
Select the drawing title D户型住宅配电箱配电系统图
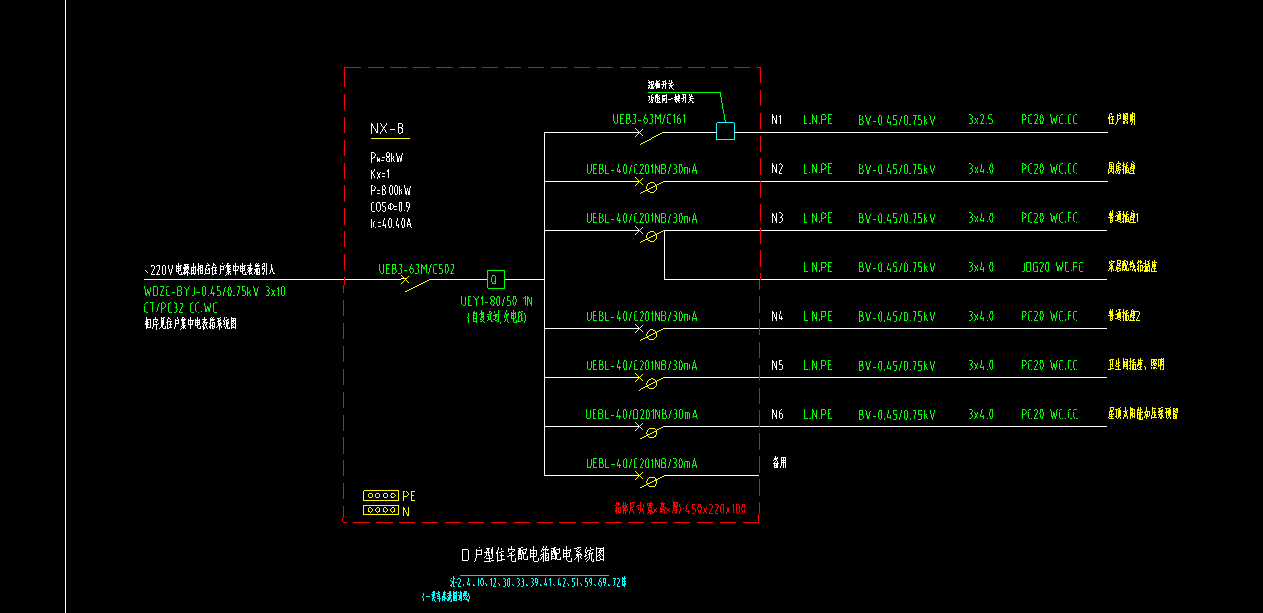tap(533, 554)
